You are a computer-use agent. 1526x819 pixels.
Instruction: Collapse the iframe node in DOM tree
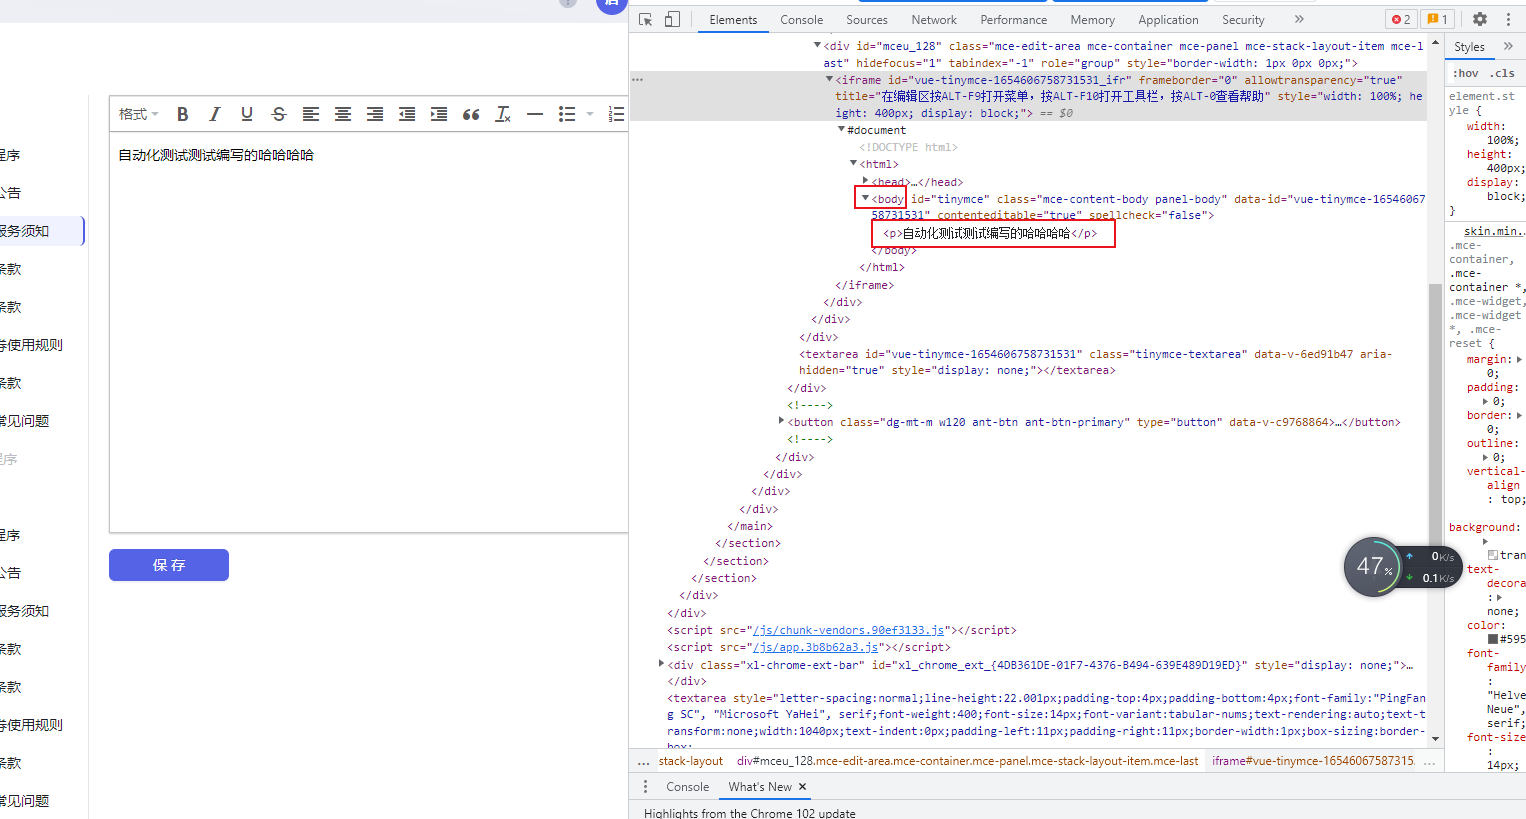[x=829, y=79]
